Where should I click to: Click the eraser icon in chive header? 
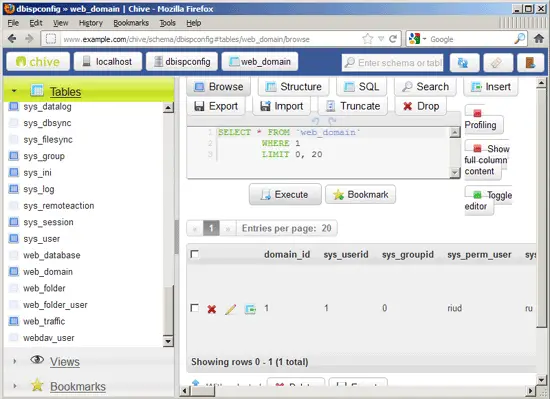[x=497, y=63]
